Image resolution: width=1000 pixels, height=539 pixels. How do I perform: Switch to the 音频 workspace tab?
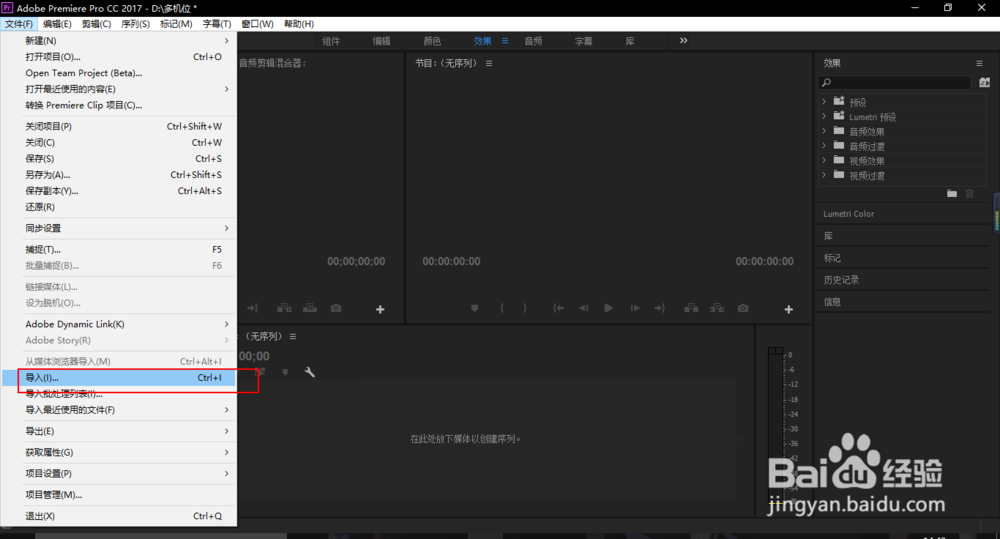tap(533, 41)
